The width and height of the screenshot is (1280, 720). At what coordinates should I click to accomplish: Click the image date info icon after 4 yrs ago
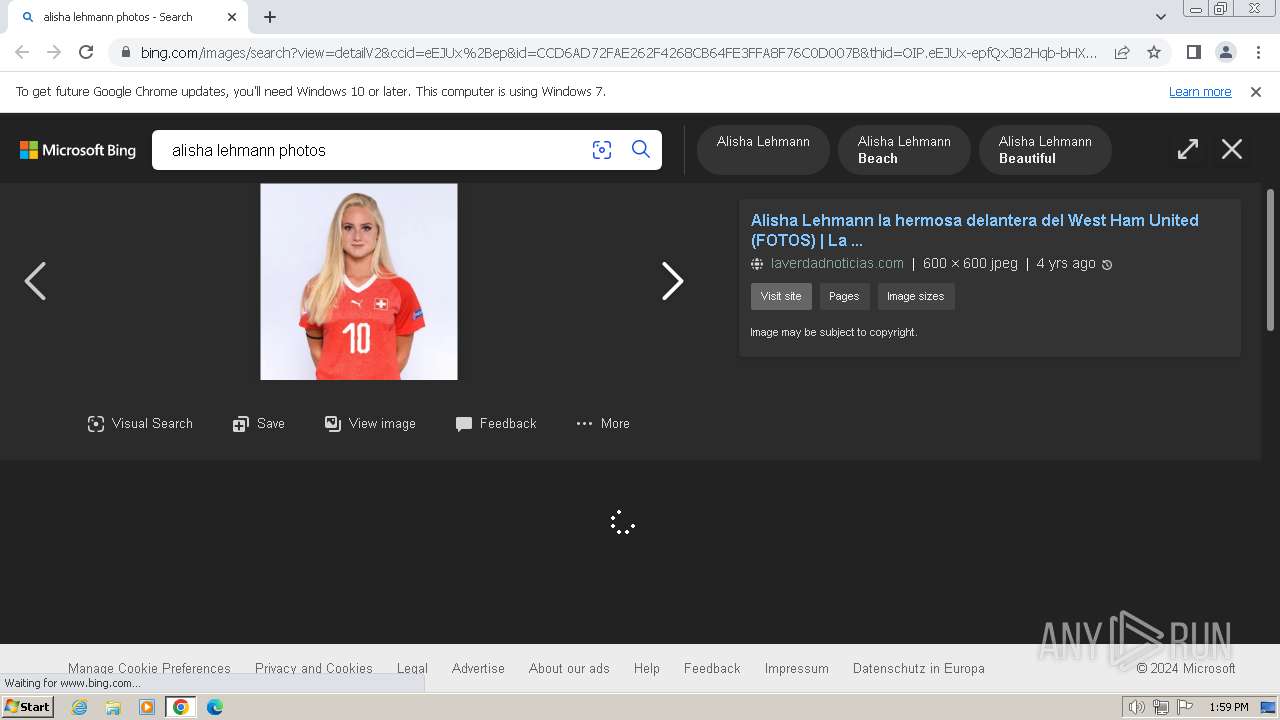pos(1107,265)
